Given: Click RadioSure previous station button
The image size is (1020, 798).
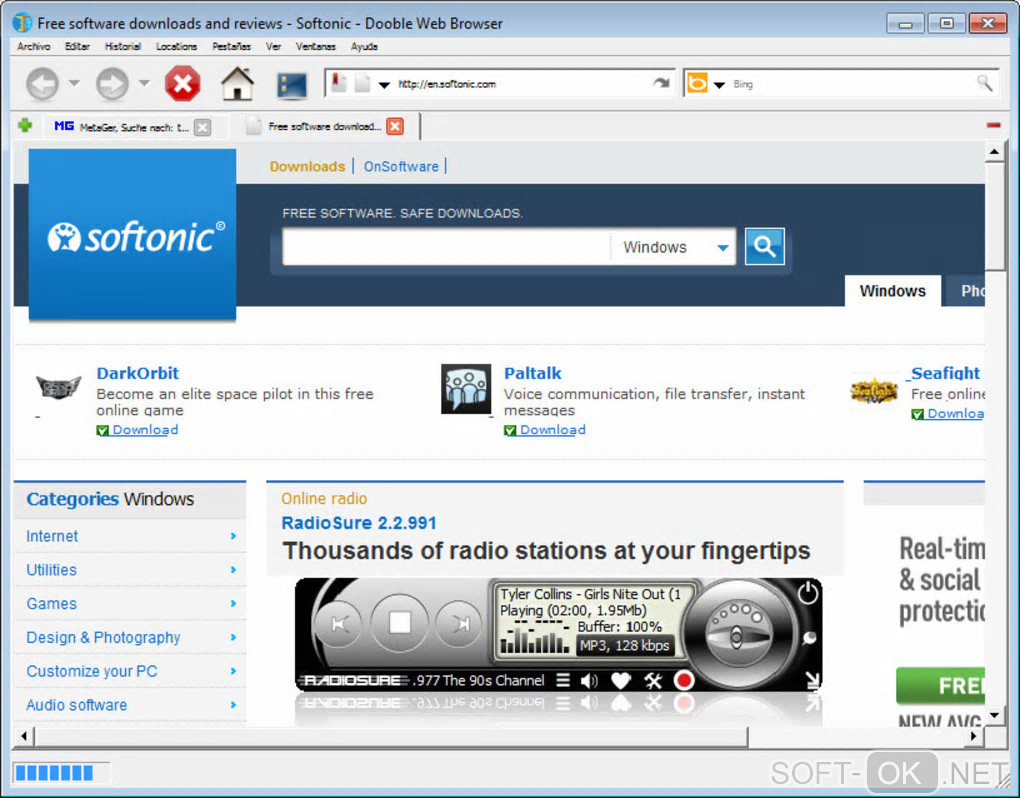Looking at the screenshot, I should 340,624.
